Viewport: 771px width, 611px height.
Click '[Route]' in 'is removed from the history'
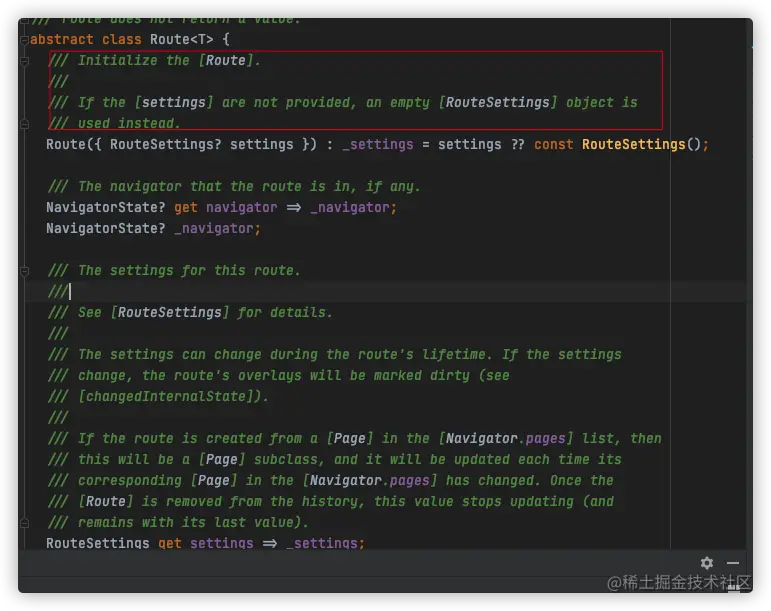click(106, 502)
